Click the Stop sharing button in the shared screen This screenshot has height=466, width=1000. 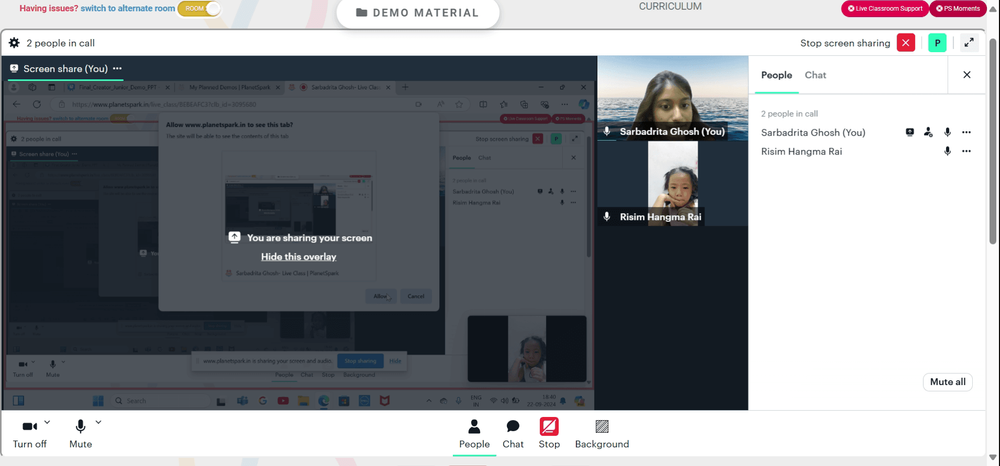pos(360,361)
